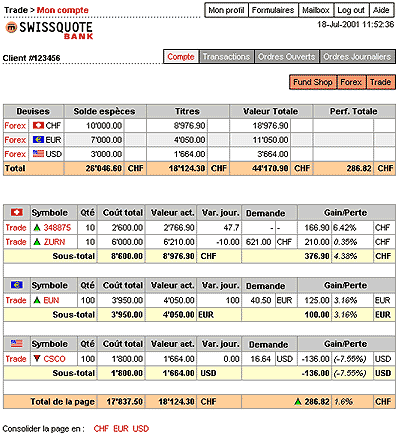This screenshot has height=435, width=399.
Task: Consolidate the page in USD
Action: tap(141, 428)
